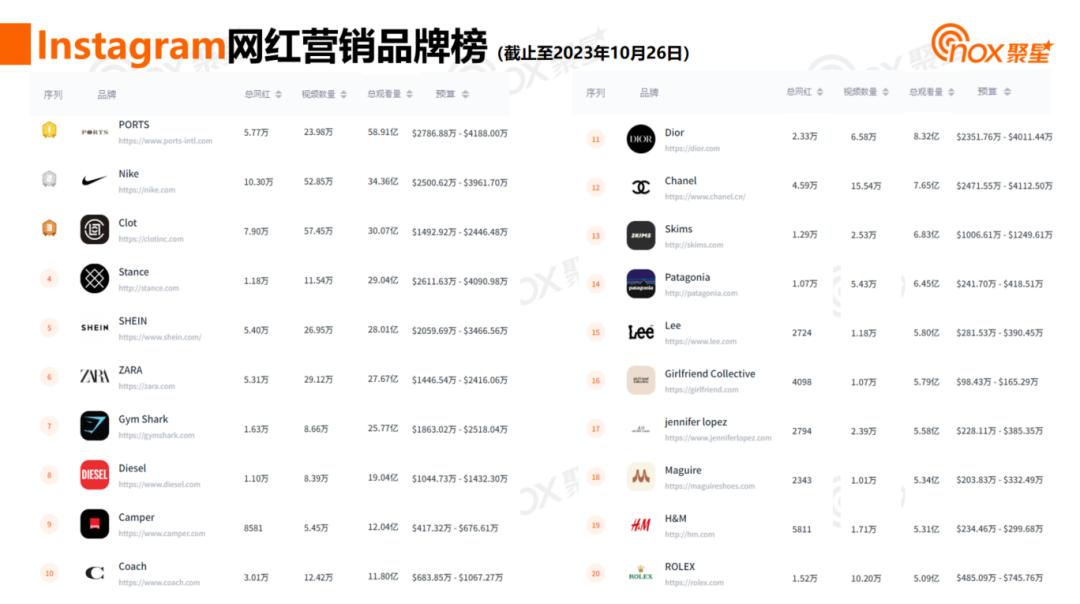Select PORTS' 58.91亿 total views value
The image size is (1080, 604).
coord(383,132)
